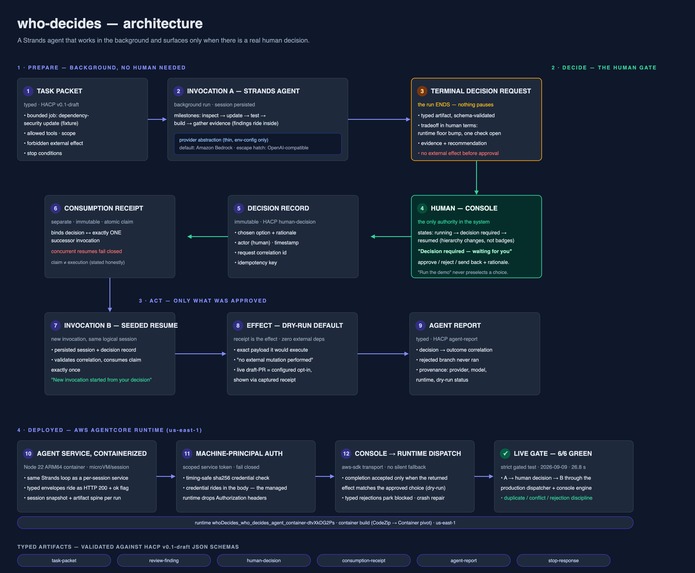Click the 'AGENT REPORT' card title
695x573 pixels.
(x=455, y=325)
